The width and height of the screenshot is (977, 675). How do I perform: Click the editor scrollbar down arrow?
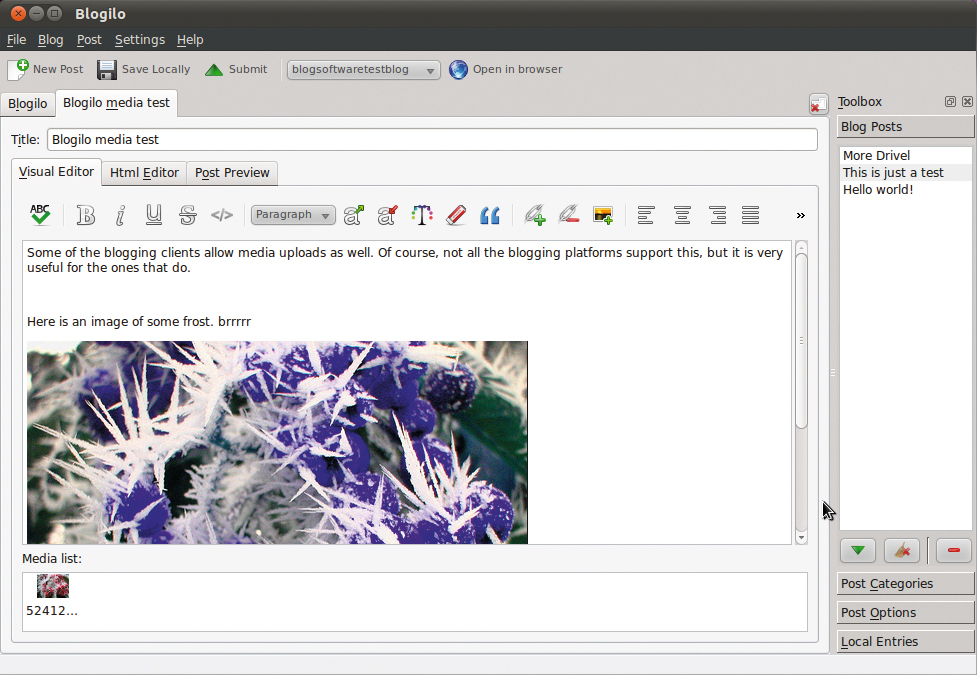click(801, 537)
